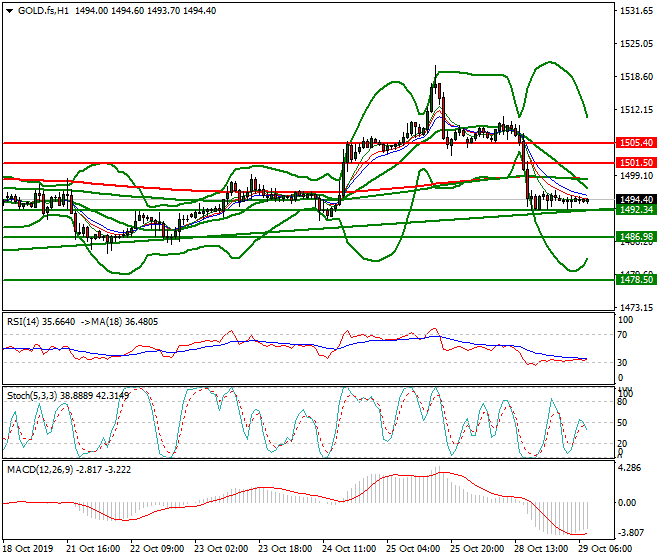Select the 1525.05 price scale value

[x=636, y=44]
